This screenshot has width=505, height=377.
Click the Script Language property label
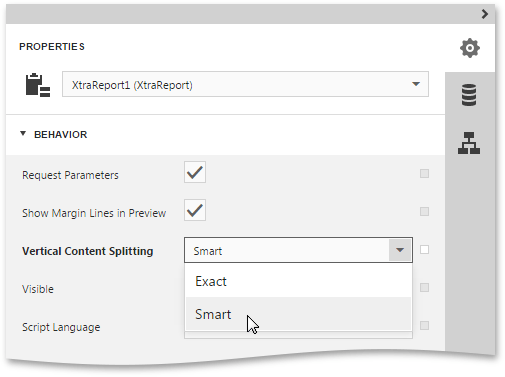pyautogui.click(x=61, y=327)
